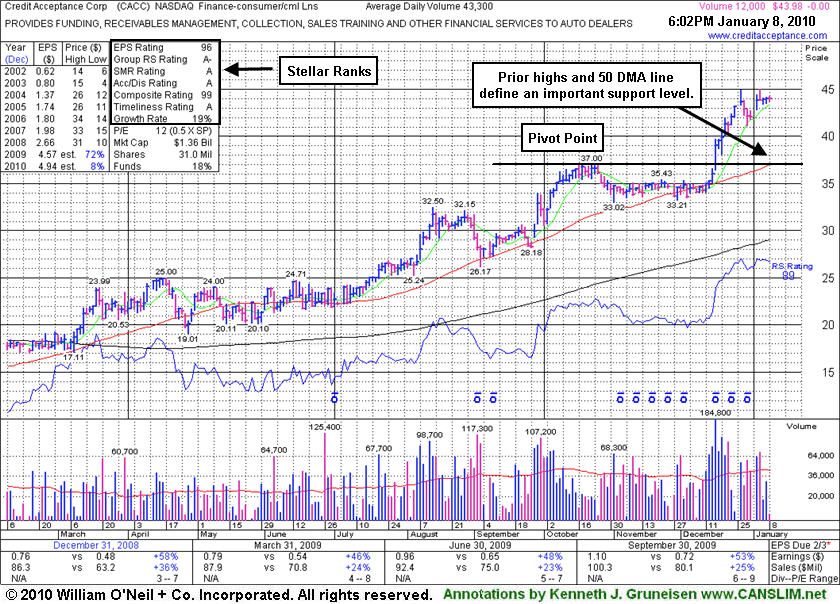Click the 37.00 price high label
Image resolution: width=840 pixels, height=604 pixels.
(x=592, y=158)
